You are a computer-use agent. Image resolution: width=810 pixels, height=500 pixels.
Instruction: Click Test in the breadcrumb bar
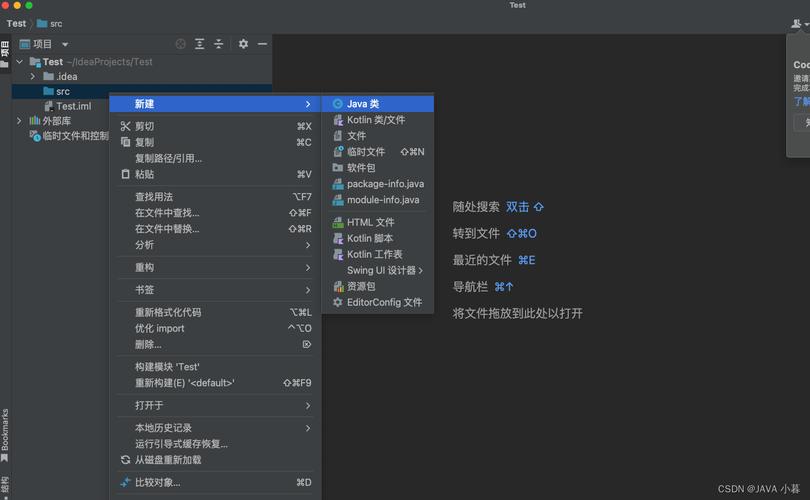[16, 24]
